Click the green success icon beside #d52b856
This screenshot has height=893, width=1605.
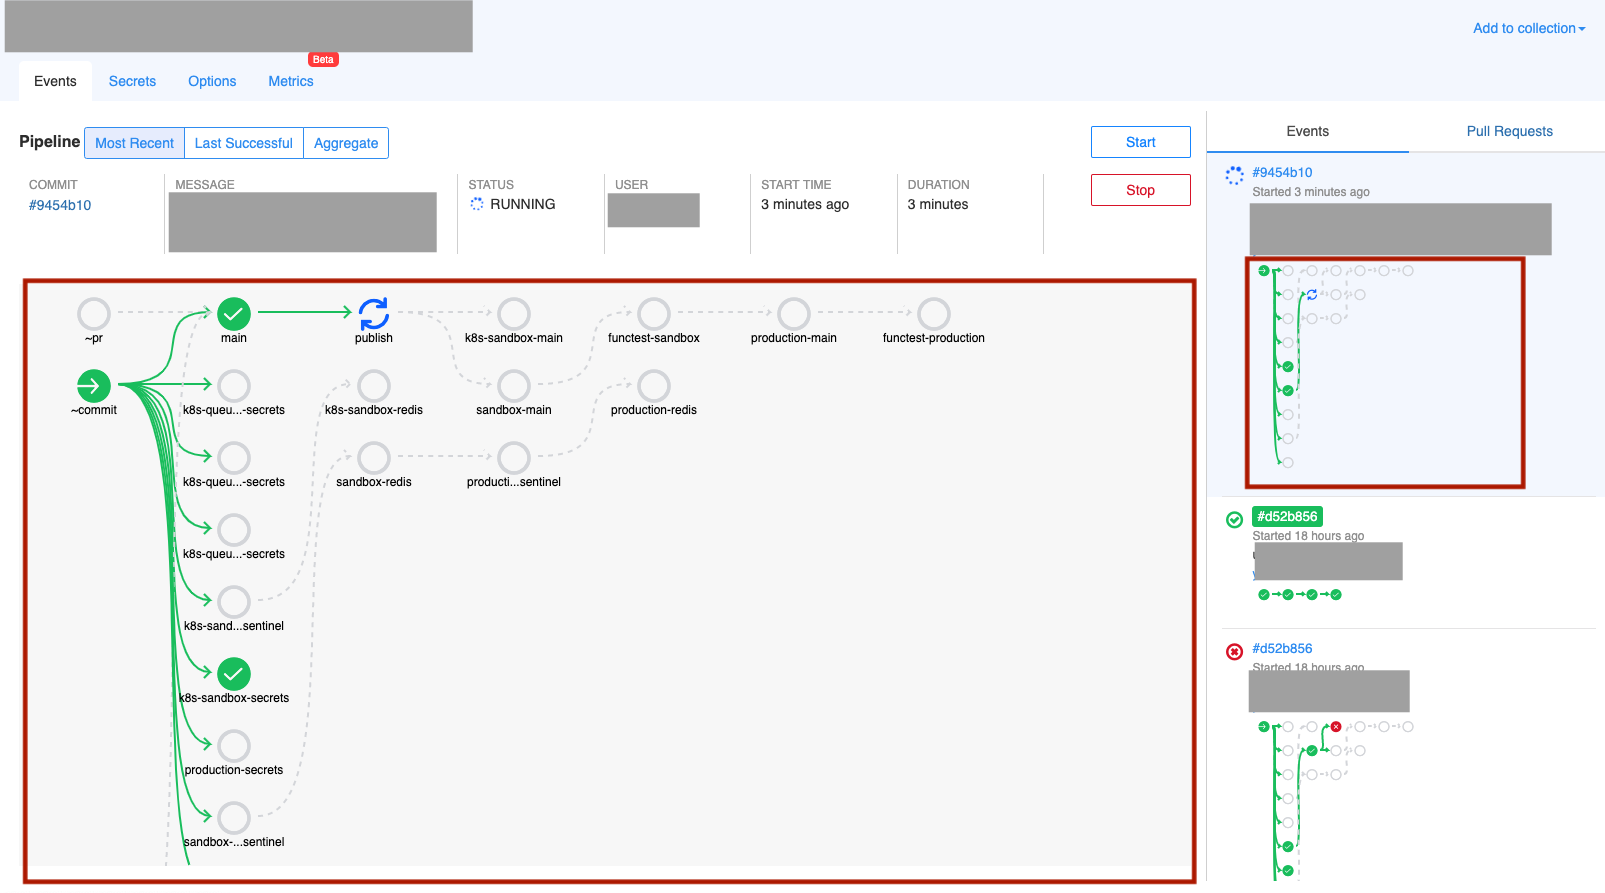click(x=1235, y=519)
